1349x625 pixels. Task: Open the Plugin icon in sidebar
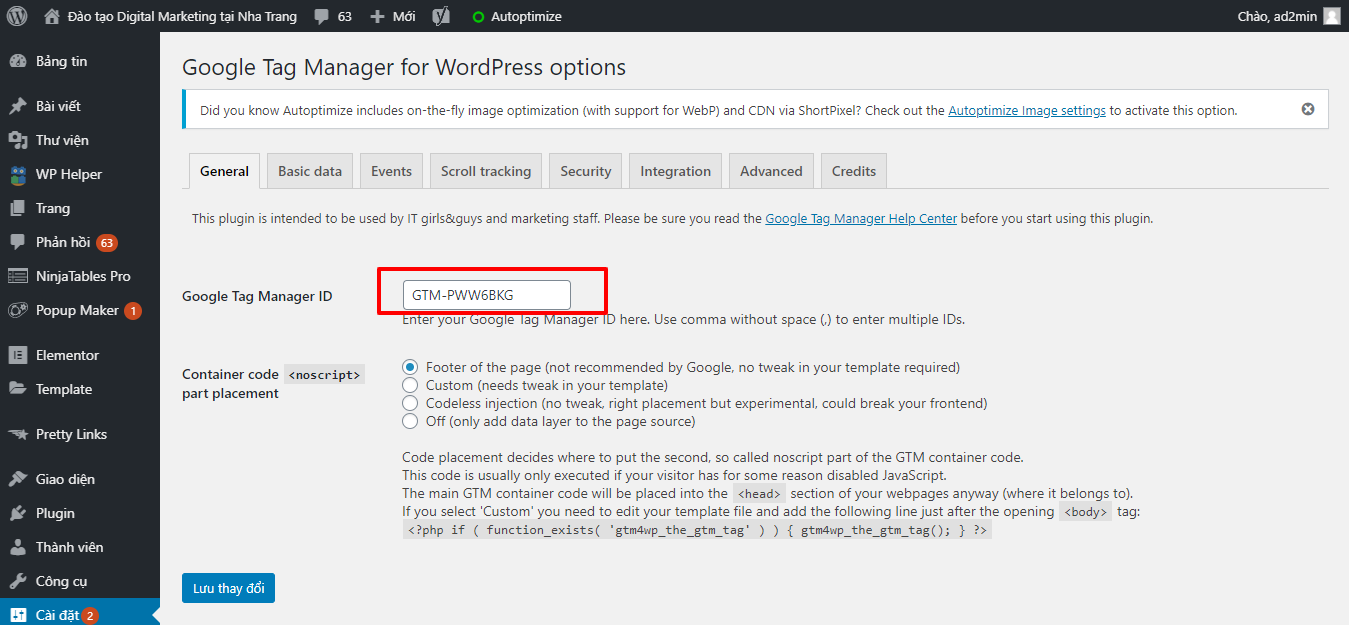pyautogui.click(x=18, y=513)
